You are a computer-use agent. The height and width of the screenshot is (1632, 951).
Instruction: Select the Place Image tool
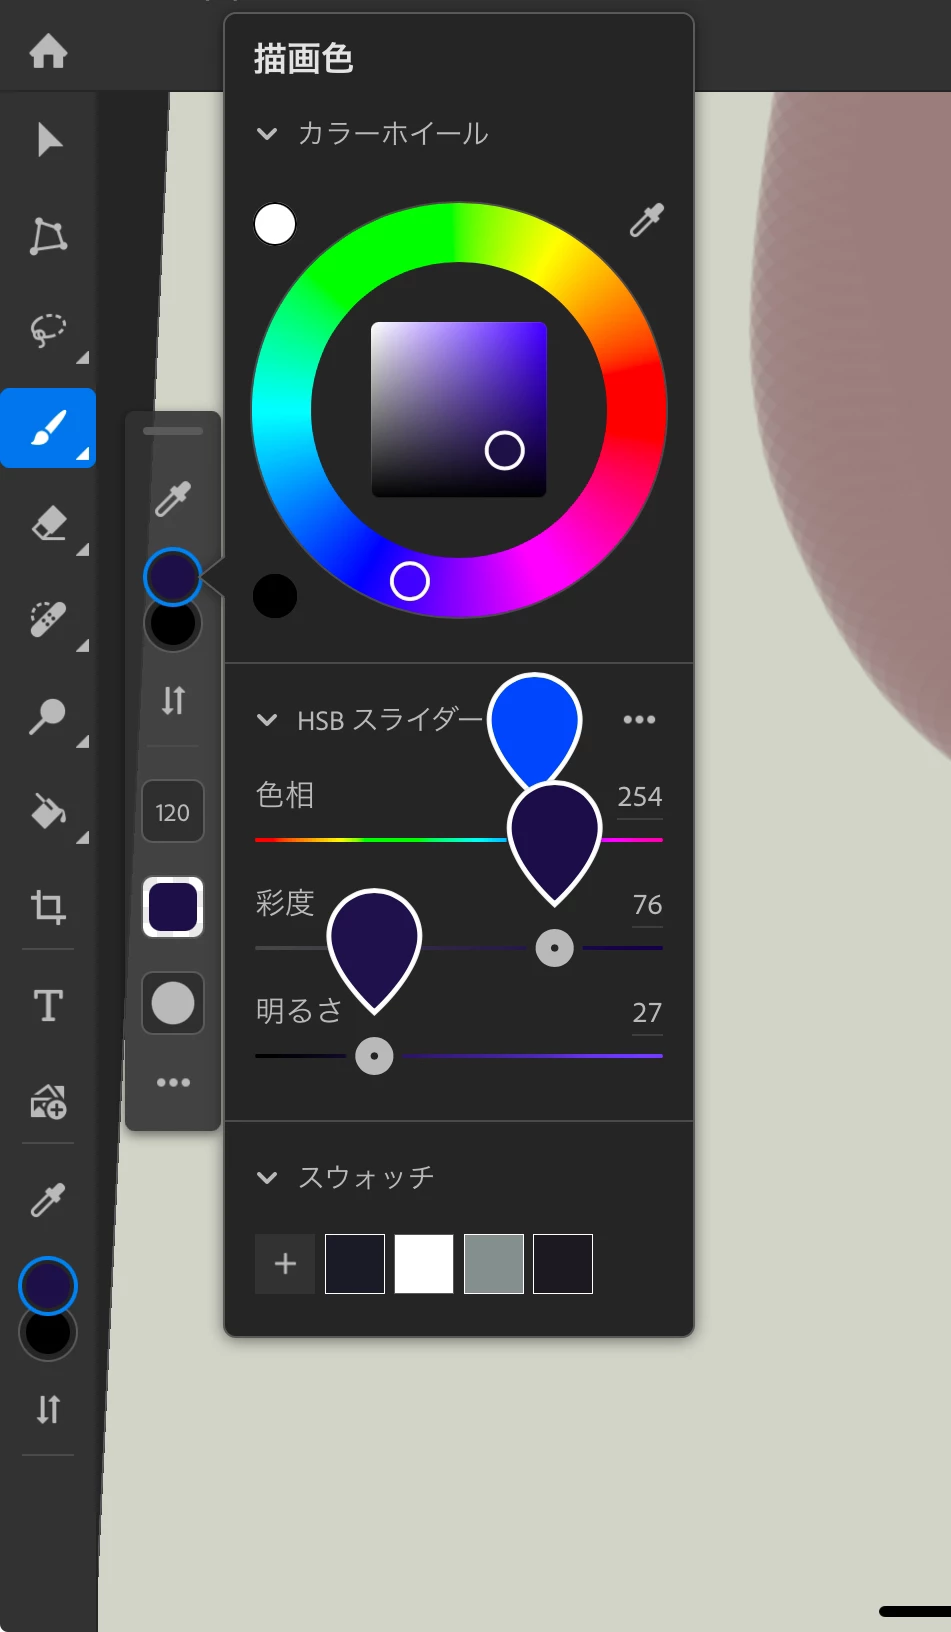[48, 1101]
